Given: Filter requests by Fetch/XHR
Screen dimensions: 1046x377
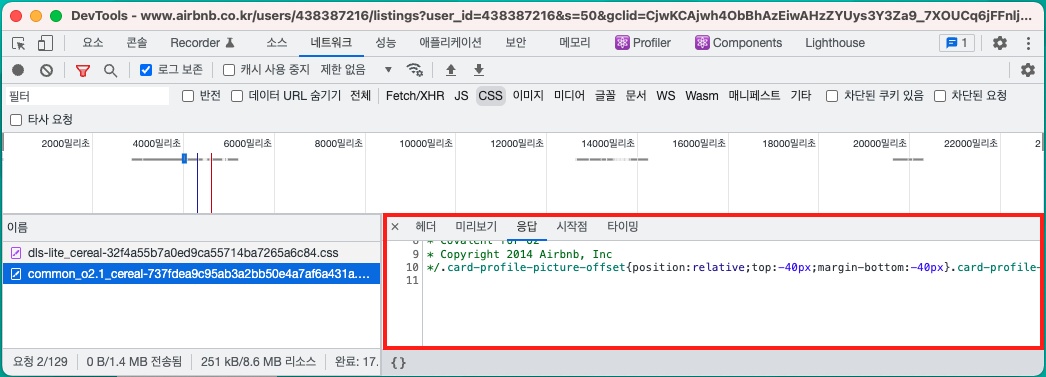Looking at the screenshot, I should click(x=415, y=96).
